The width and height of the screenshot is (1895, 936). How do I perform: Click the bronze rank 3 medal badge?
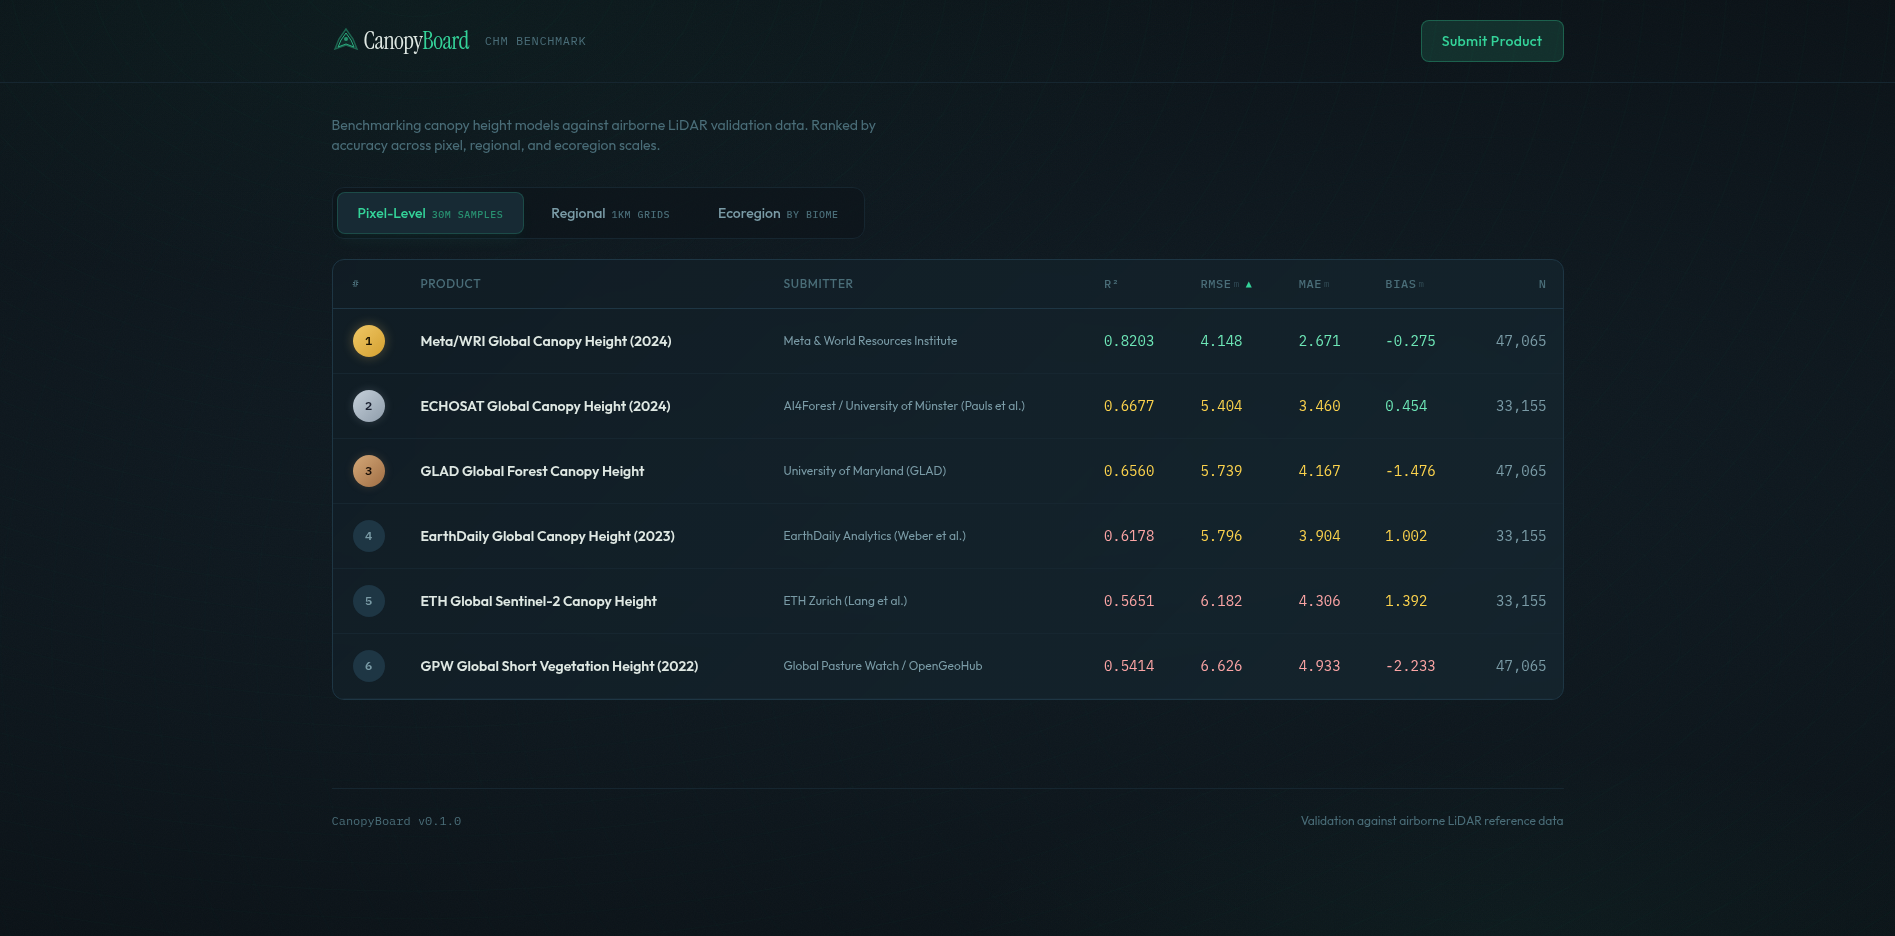pyautogui.click(x=369, y=471)
